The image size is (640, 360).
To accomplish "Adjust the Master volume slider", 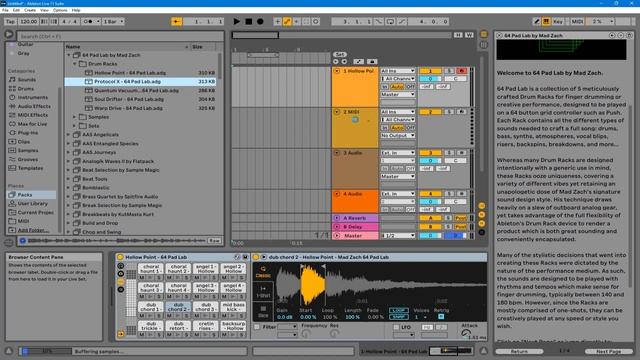I will pos(430,236).
